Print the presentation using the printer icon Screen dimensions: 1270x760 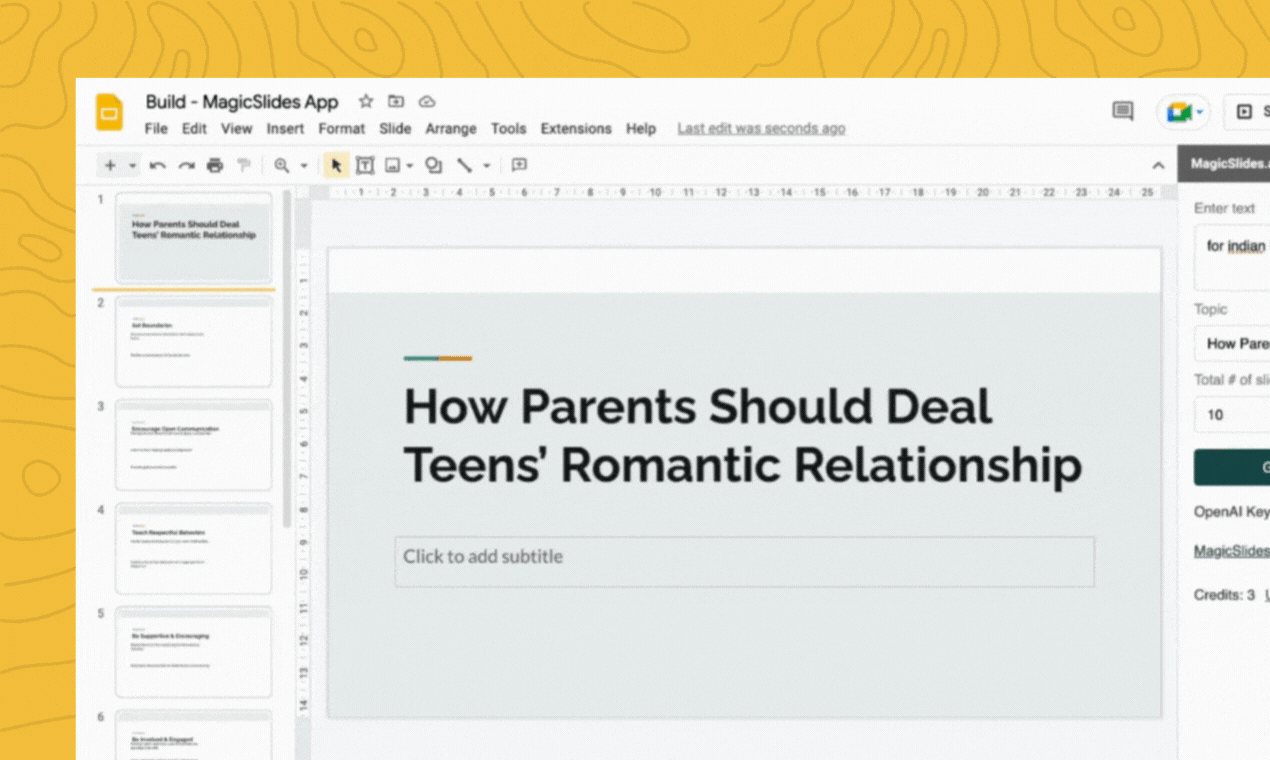point(214,166)
